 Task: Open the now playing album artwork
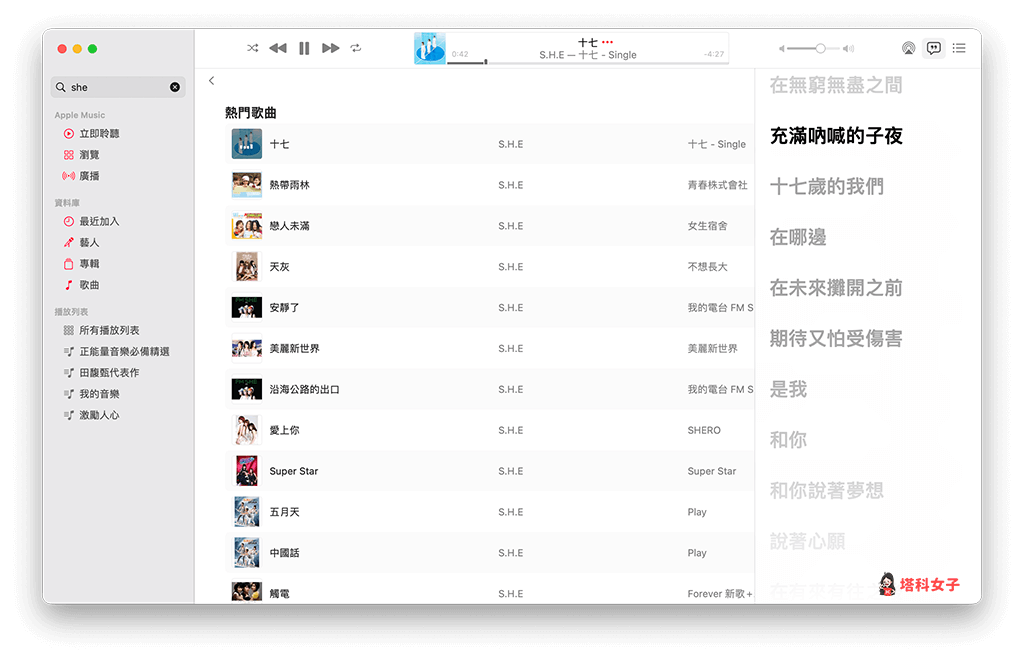click(430, 48)
